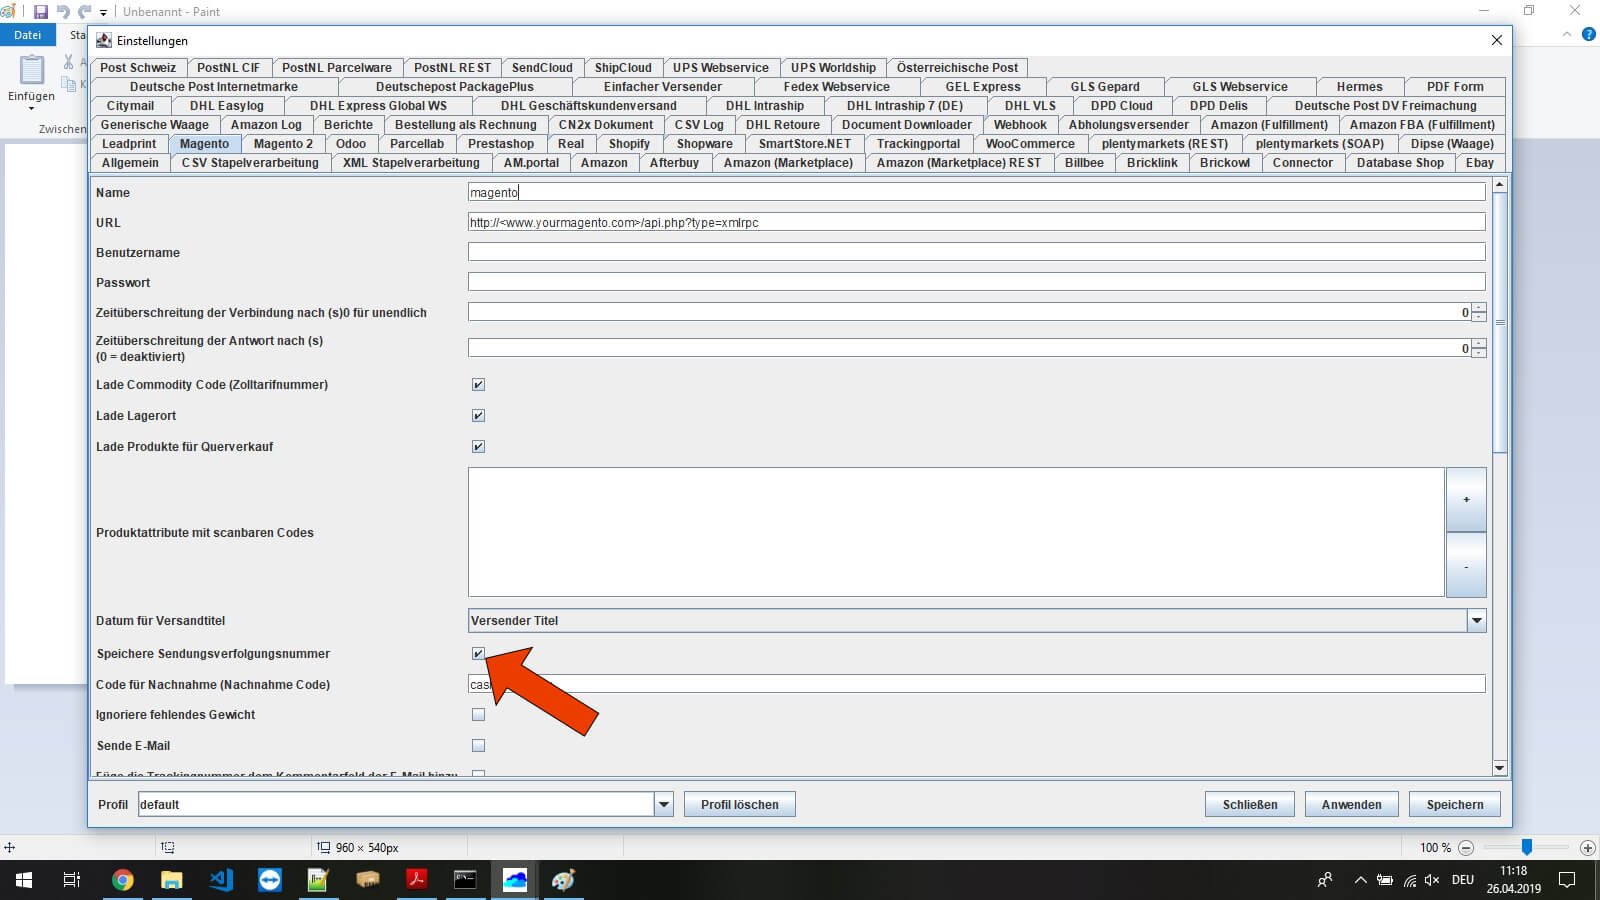Viewport: 1600px width, 900px height.
Task: Switch to Shopware tab
Action: pyautogui.click(x=705, y=144)
